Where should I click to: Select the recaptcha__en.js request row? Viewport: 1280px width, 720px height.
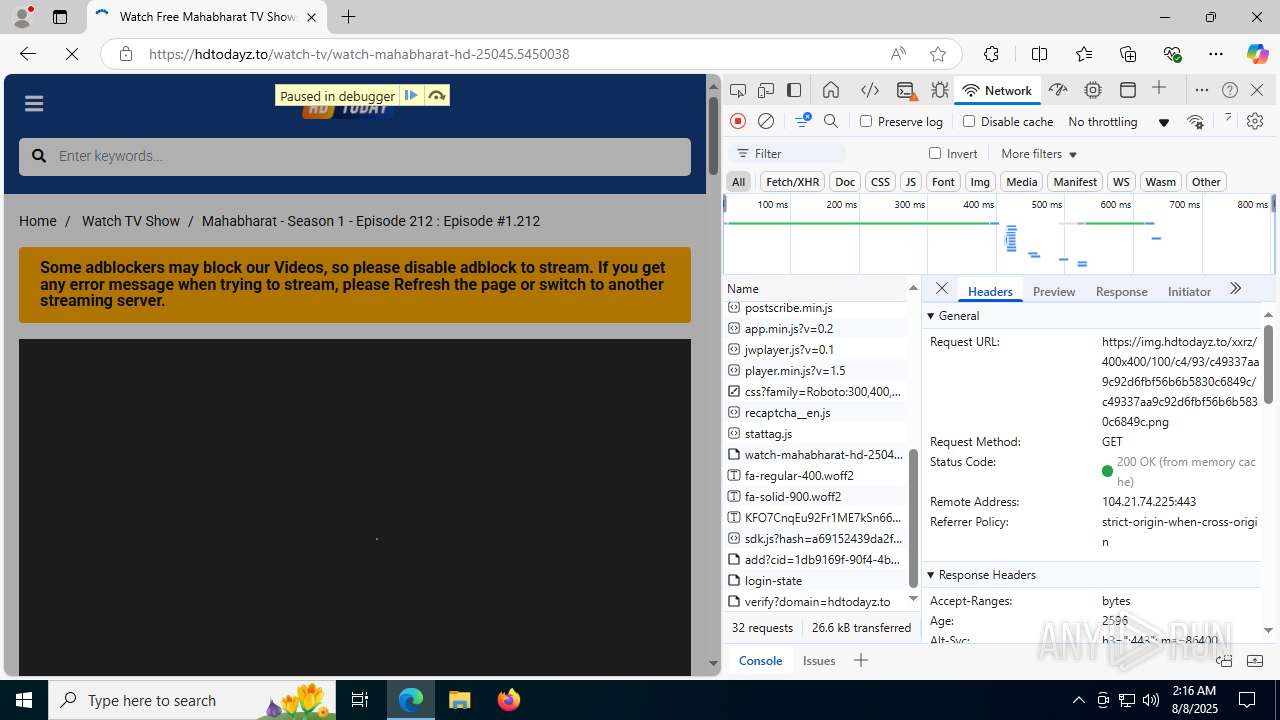[x=815, y=412]
